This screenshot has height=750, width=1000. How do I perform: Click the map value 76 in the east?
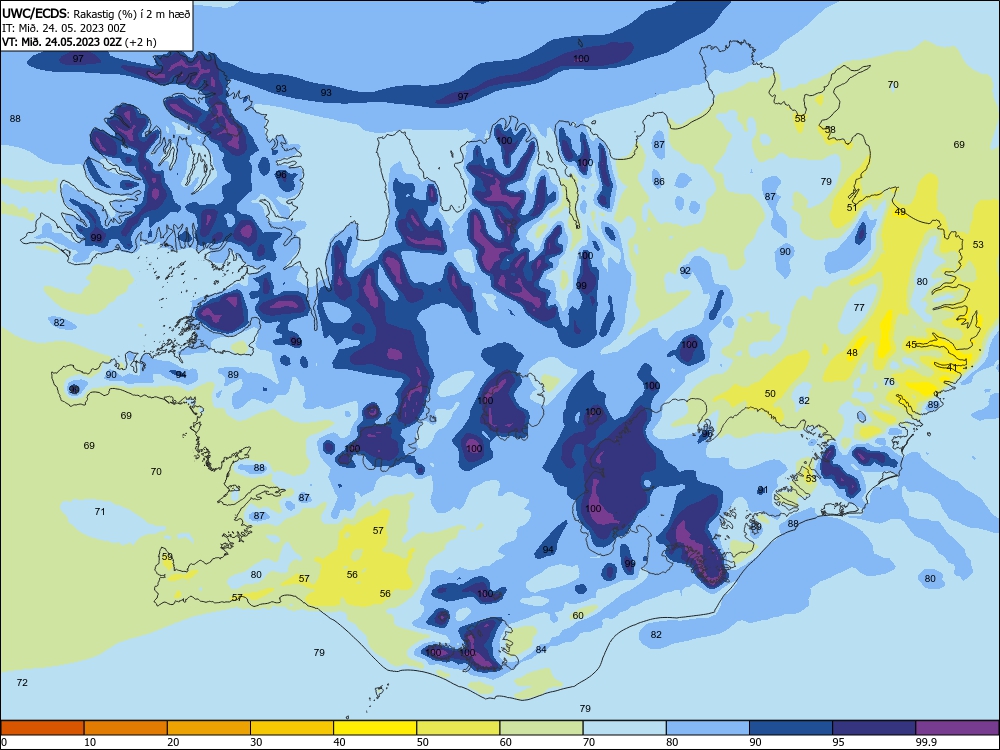click(889, 381)
